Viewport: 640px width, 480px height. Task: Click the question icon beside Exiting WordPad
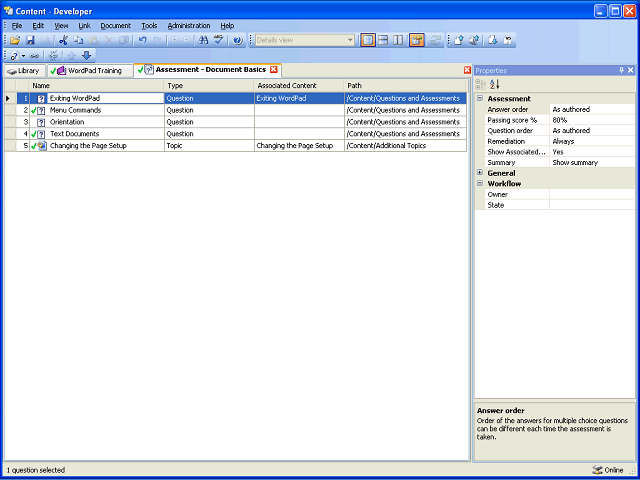(41, 98)
